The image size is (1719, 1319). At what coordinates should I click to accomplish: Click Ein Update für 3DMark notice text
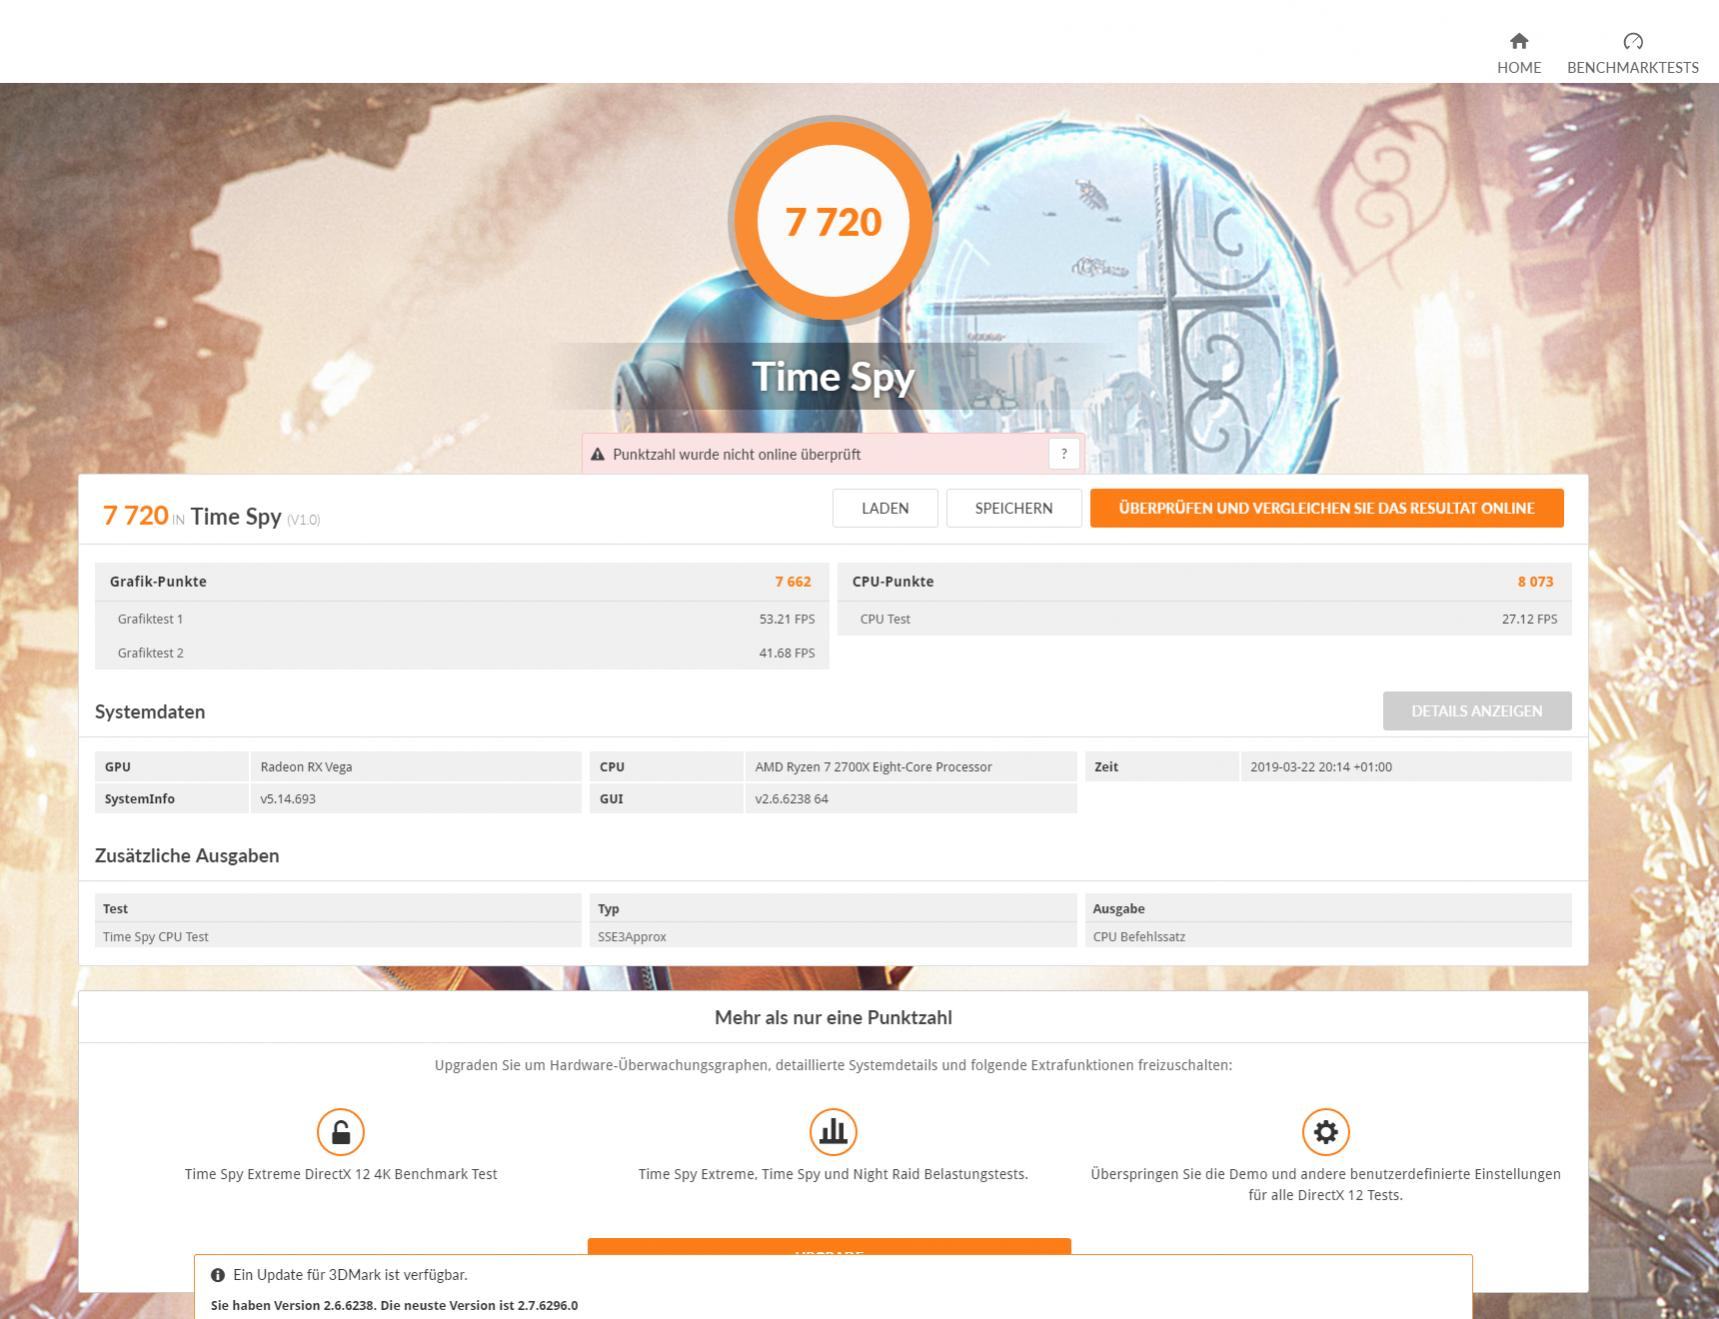pos(350,1275)
